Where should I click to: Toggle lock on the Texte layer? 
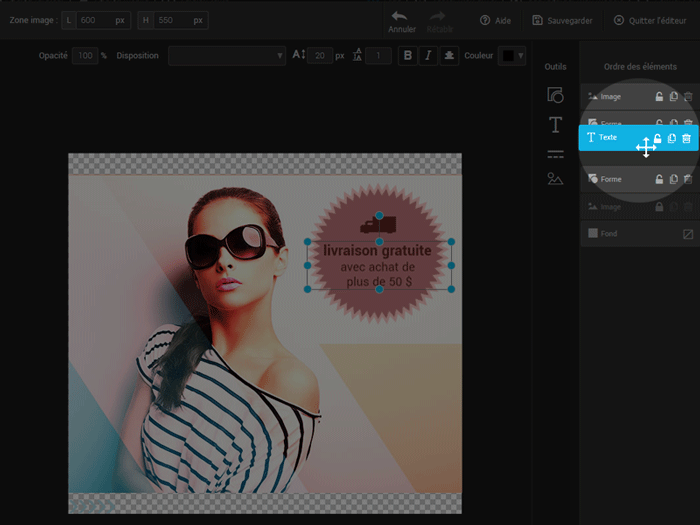658,138
